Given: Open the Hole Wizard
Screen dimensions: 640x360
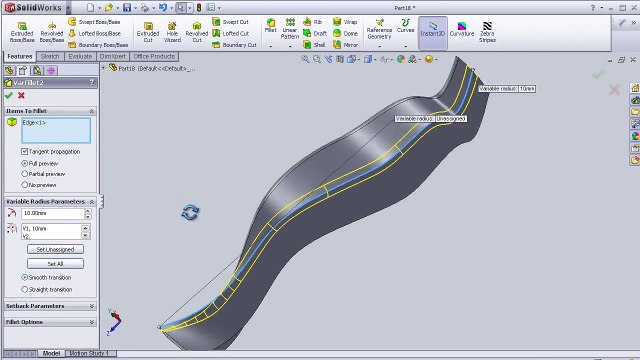Looking at the screenshot, I should (x=172, y=33).
